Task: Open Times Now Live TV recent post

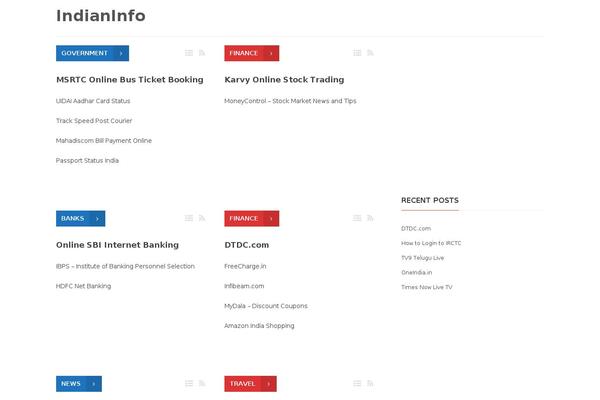Action: 427,287
